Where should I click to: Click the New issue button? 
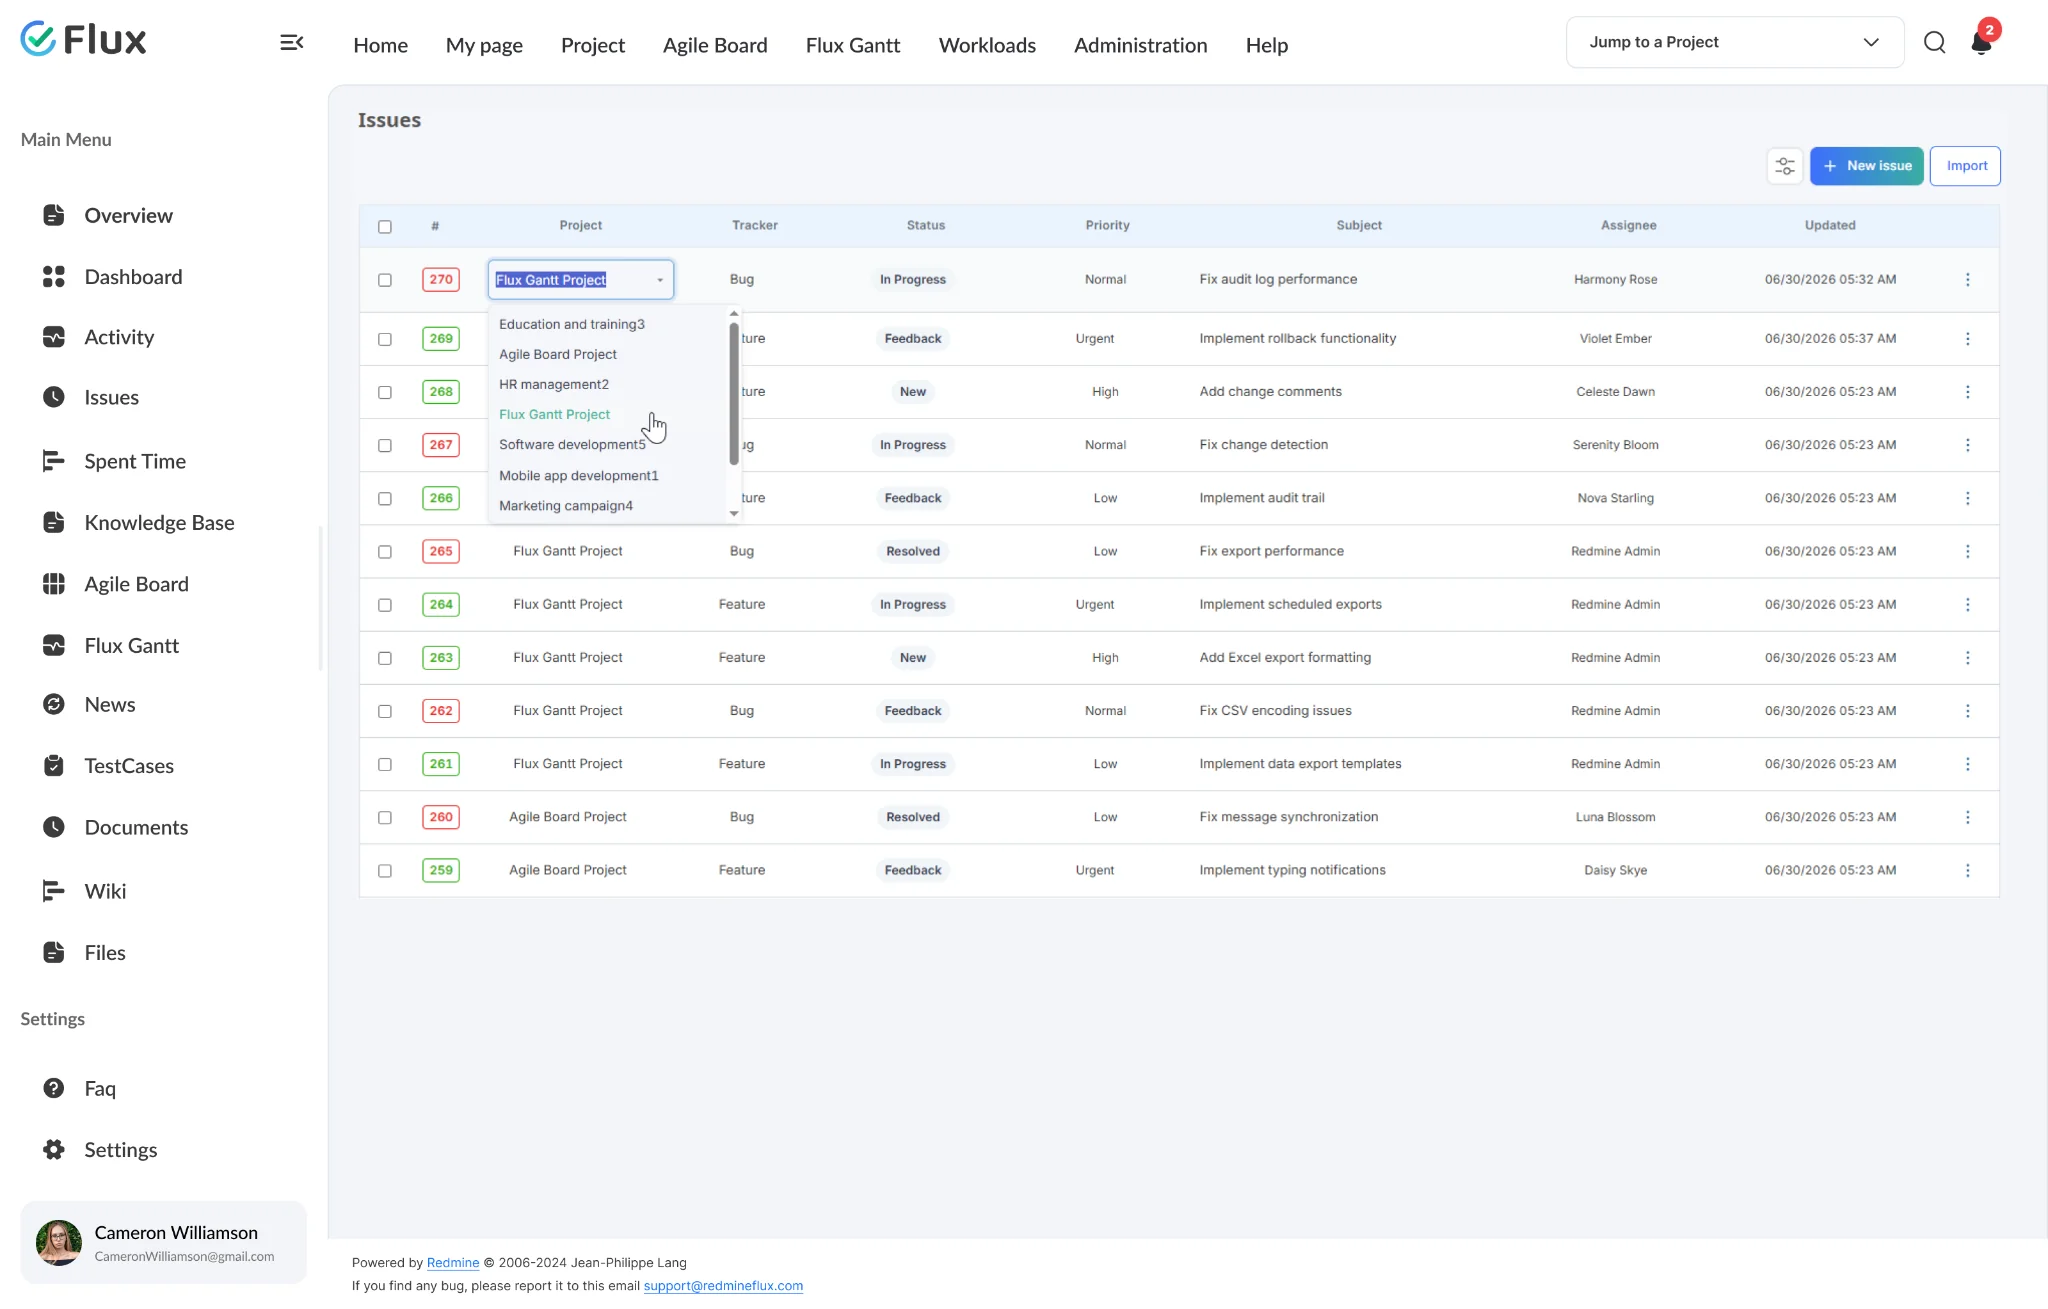[x=1866, y=166]
